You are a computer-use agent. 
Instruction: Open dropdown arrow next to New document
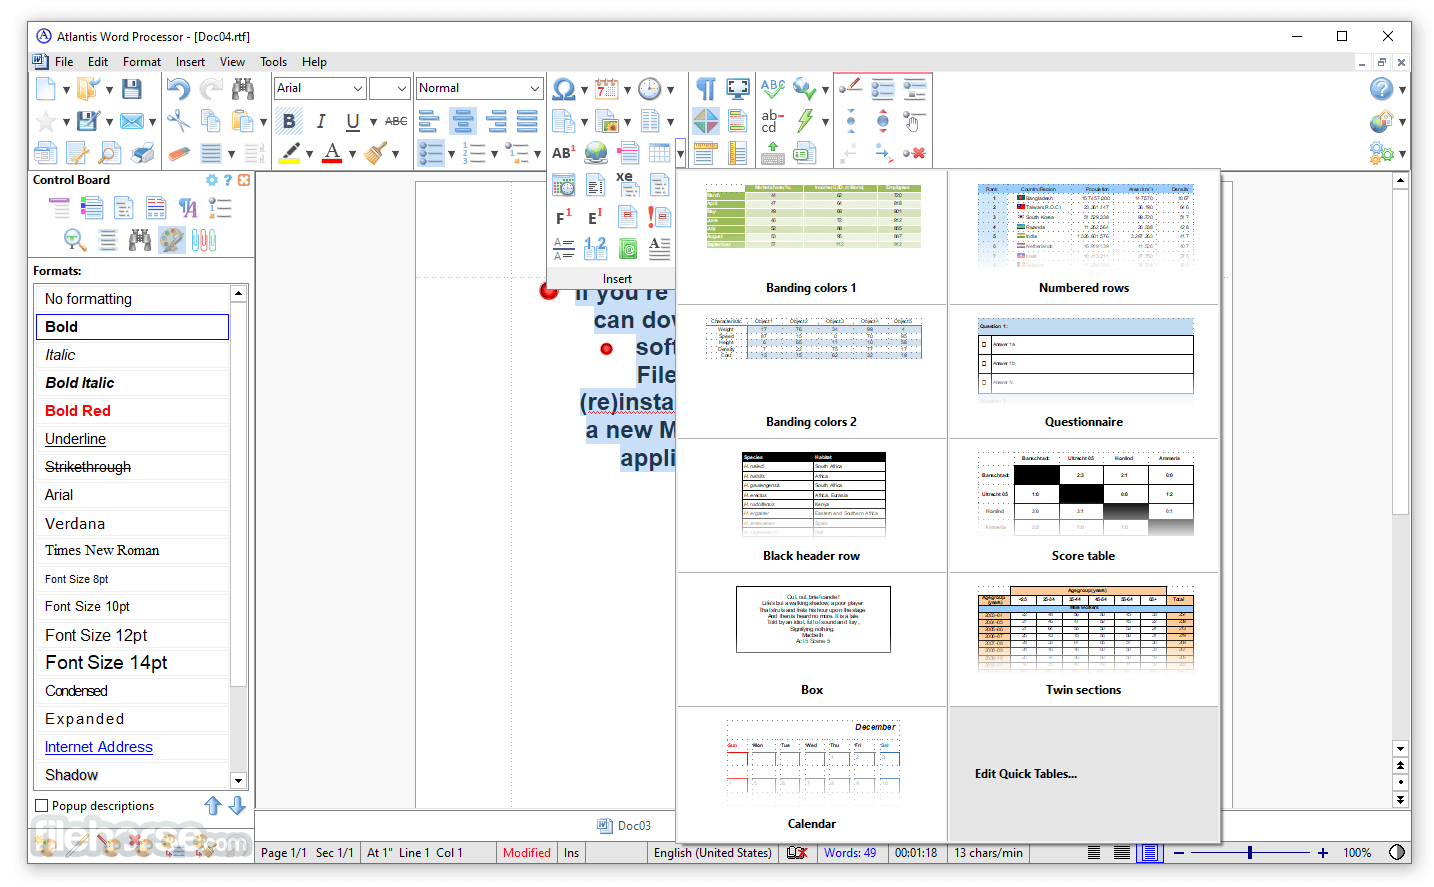[66, 90]
